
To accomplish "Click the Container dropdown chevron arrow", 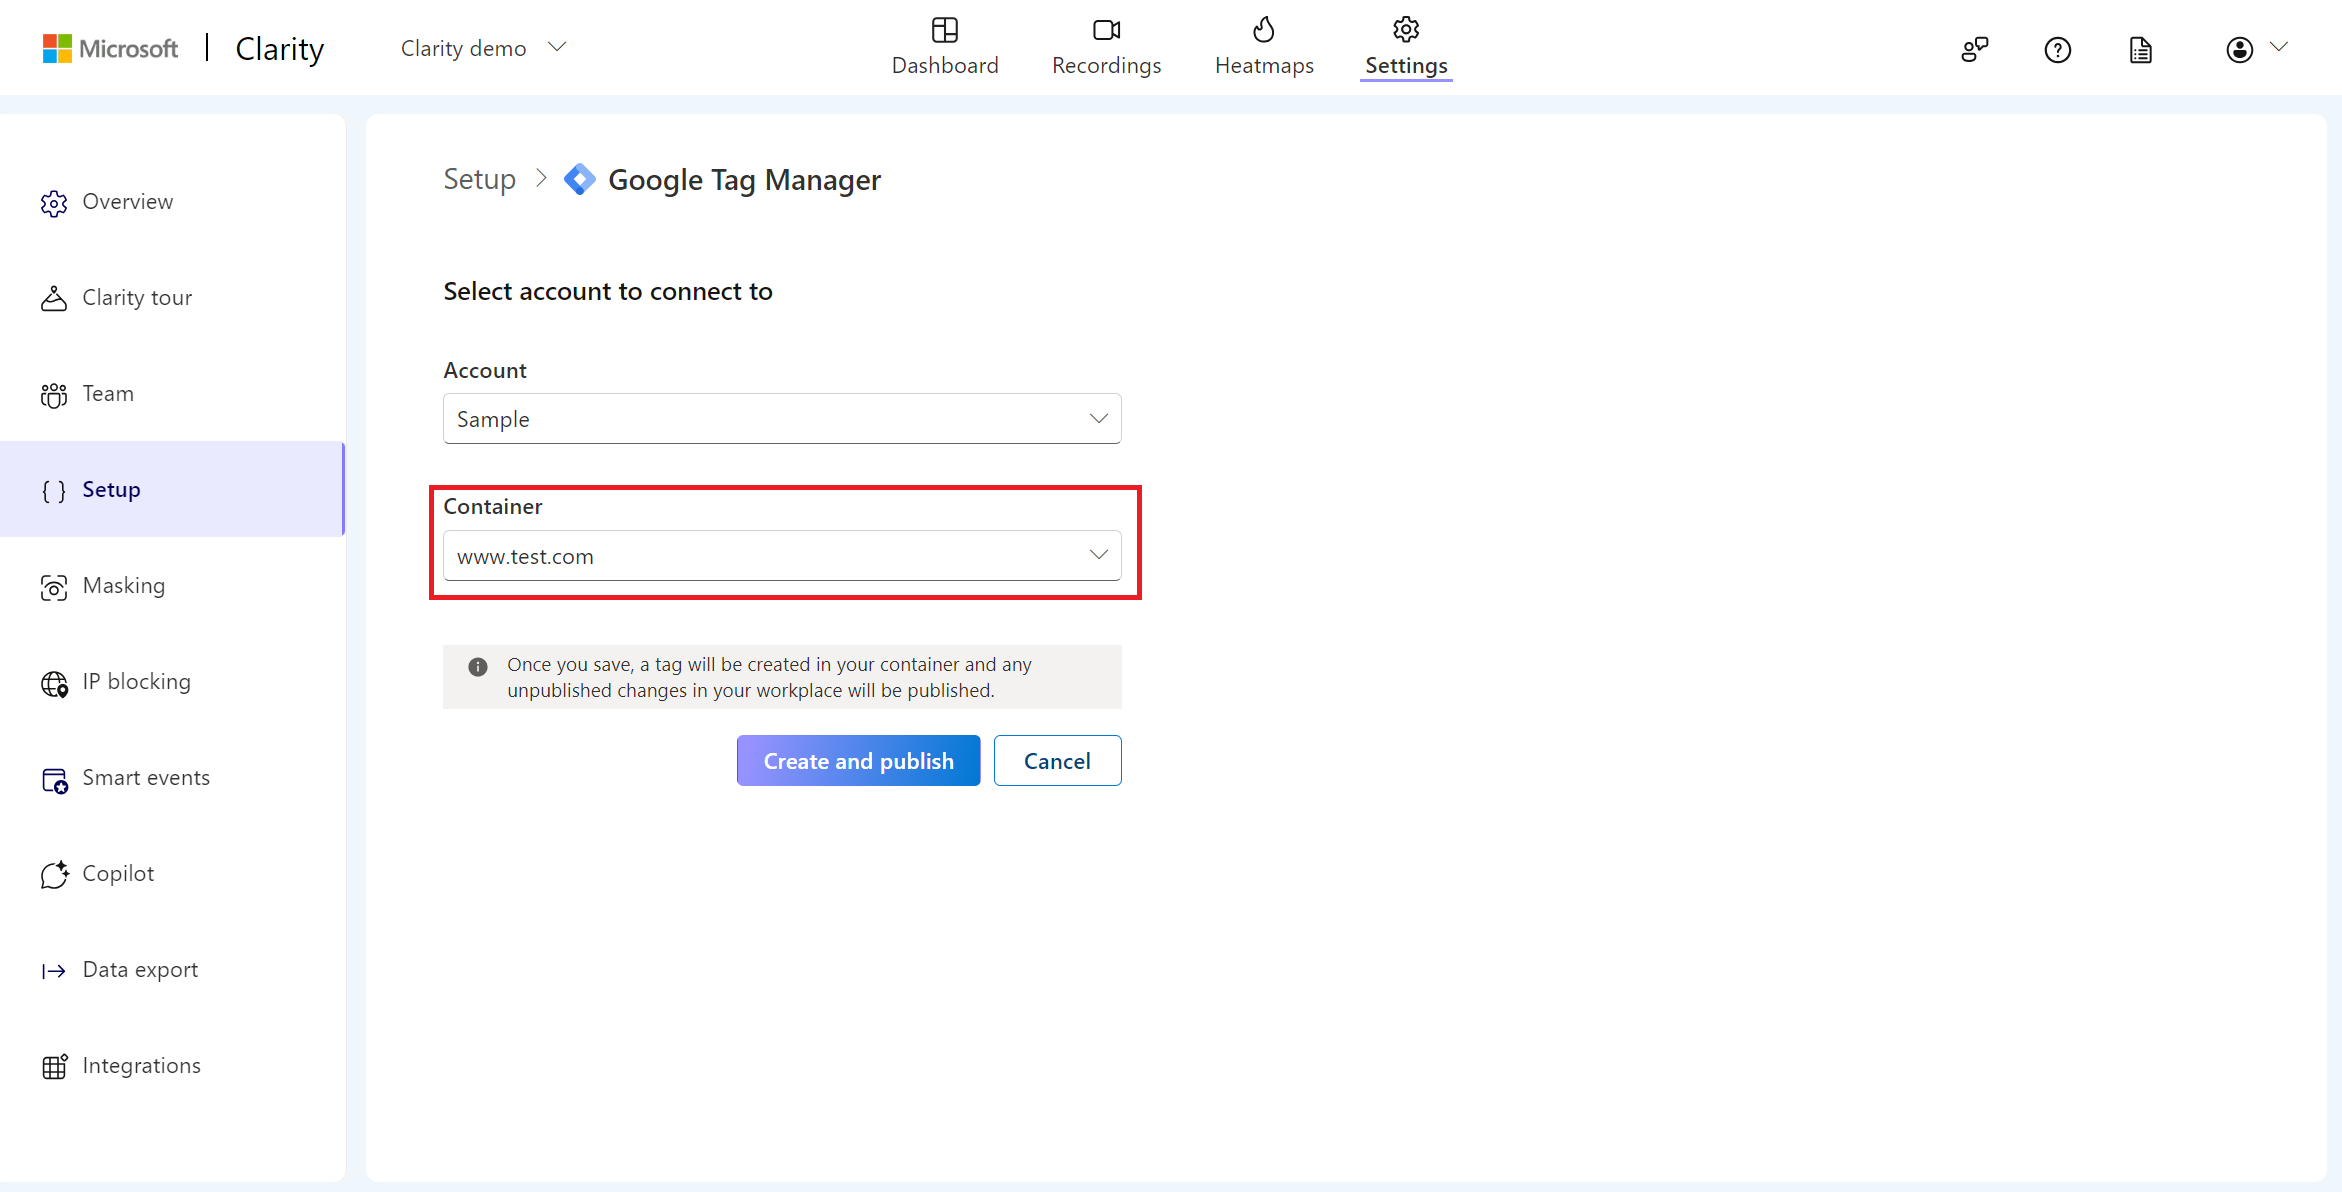I will tap(1098, 555).
